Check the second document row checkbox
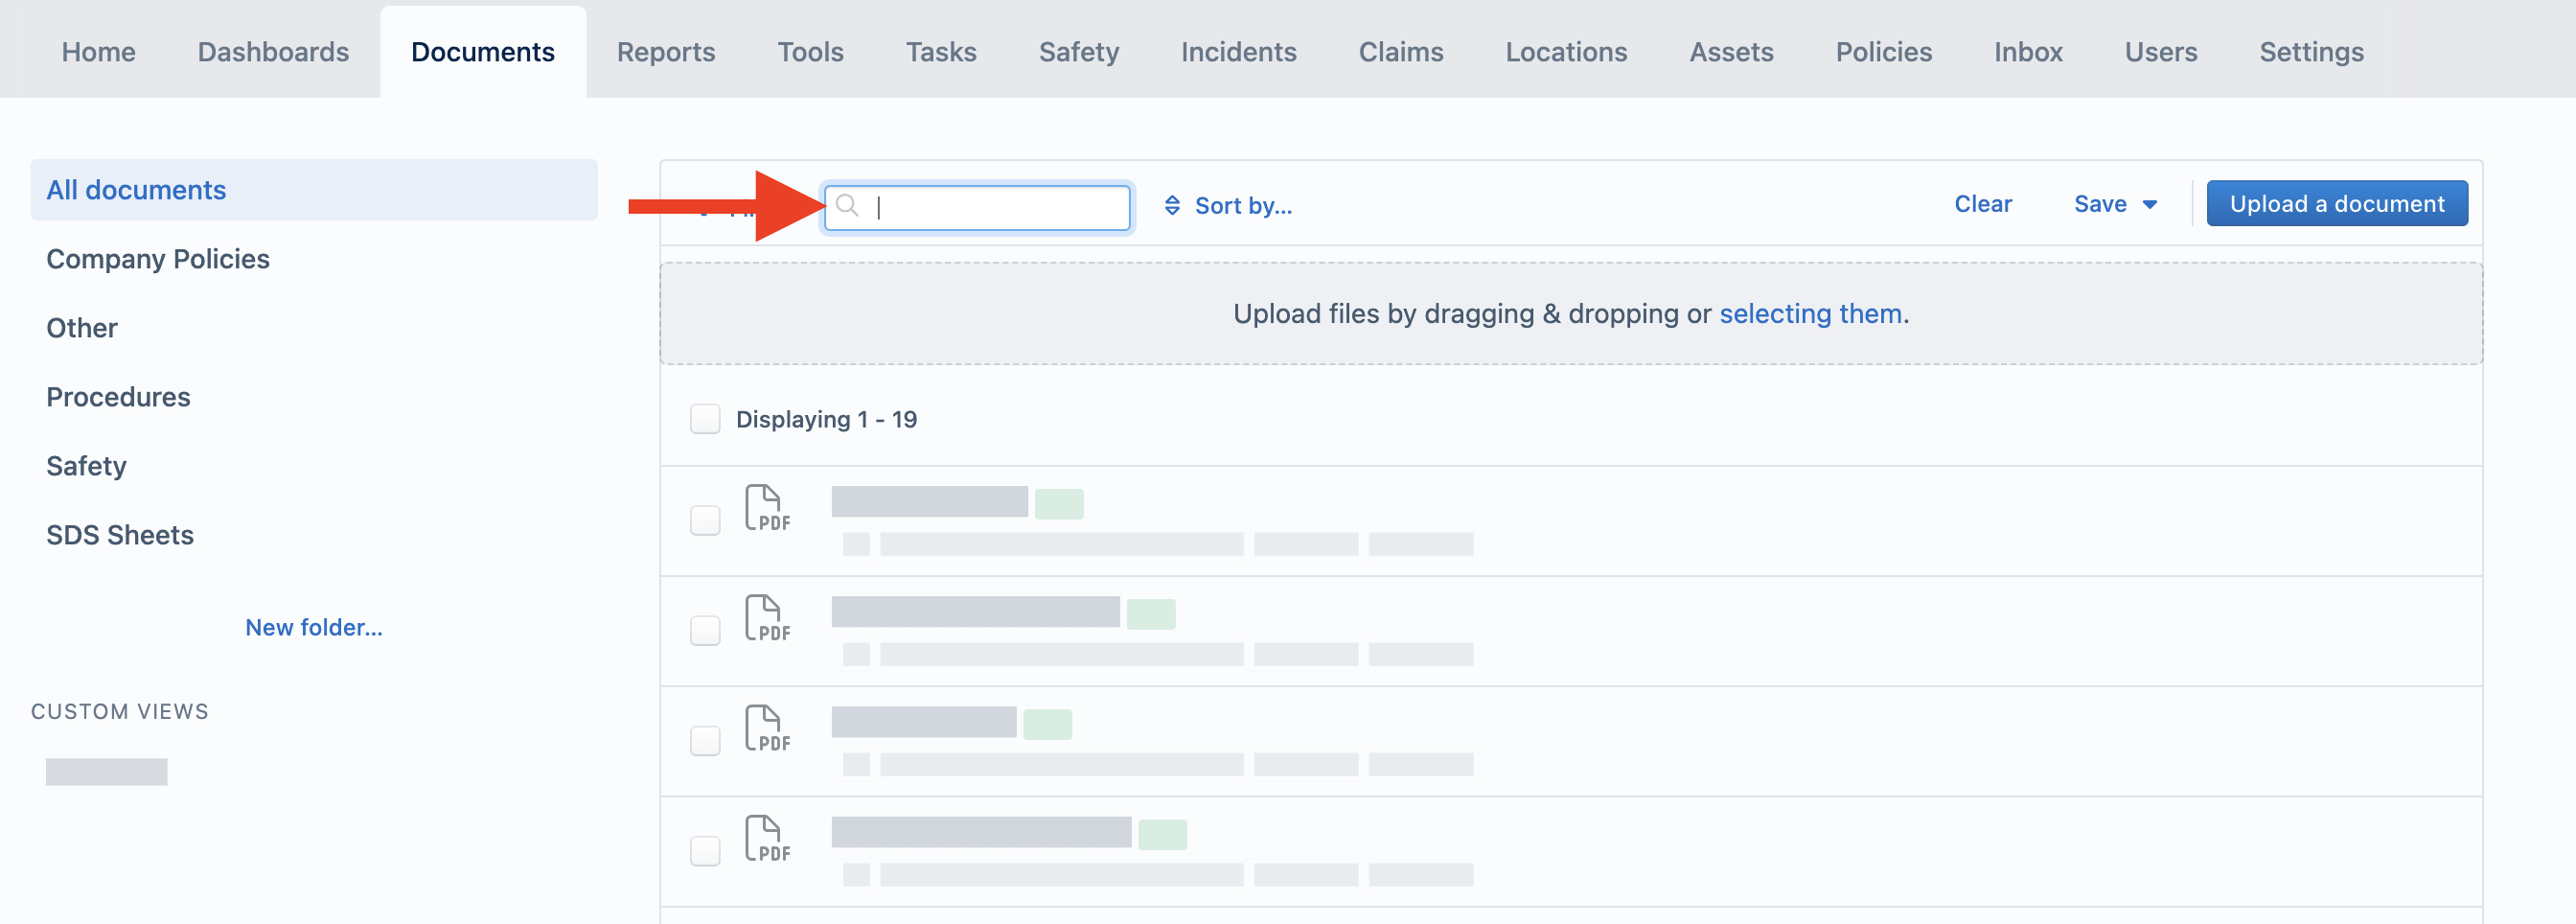This screenshot has height=924, width=2576. click(x=705, y=630)
